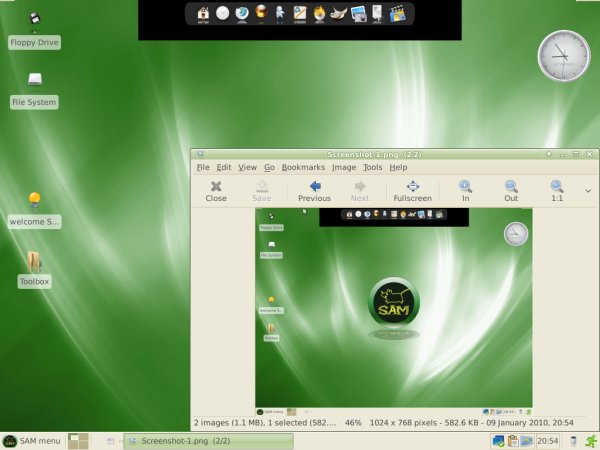Click the displayed screenshot image preview
Viewport: 600px width, 450px height.
pos(394,312)
